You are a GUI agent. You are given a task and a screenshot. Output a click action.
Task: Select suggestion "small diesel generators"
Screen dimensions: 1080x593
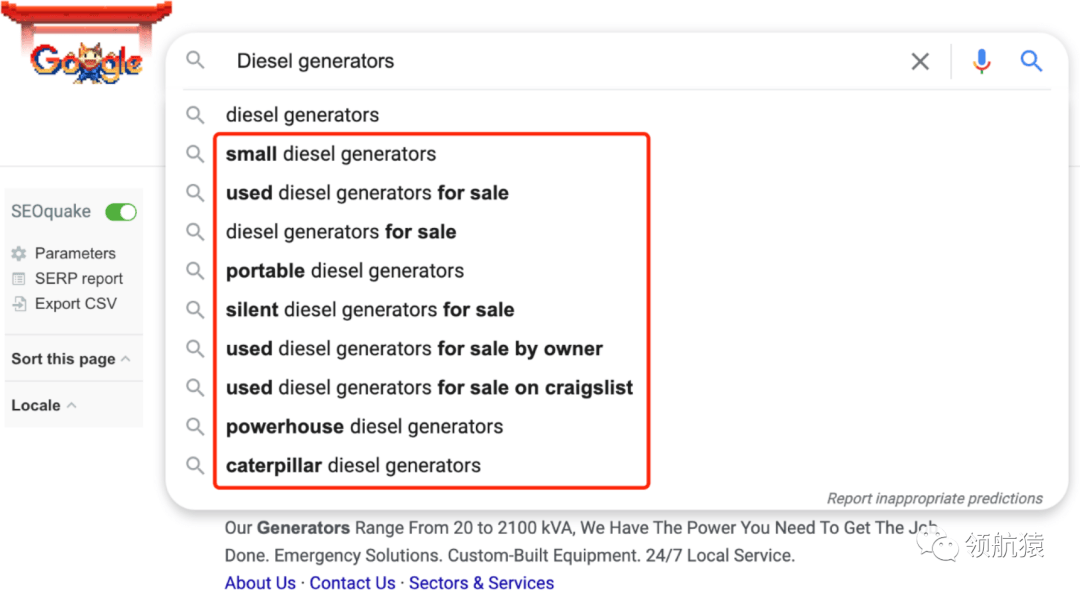click(331, 154)
